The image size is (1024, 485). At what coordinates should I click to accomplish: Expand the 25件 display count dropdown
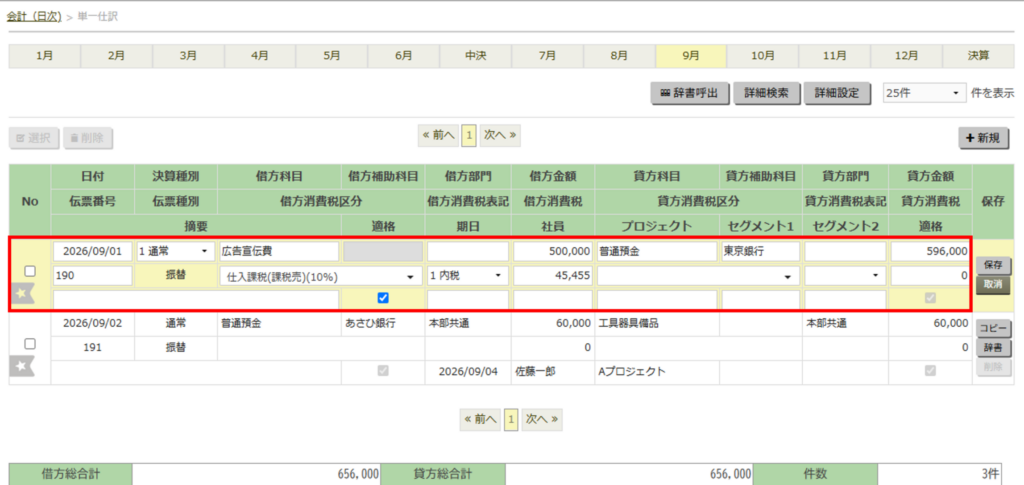coord(924,93)
